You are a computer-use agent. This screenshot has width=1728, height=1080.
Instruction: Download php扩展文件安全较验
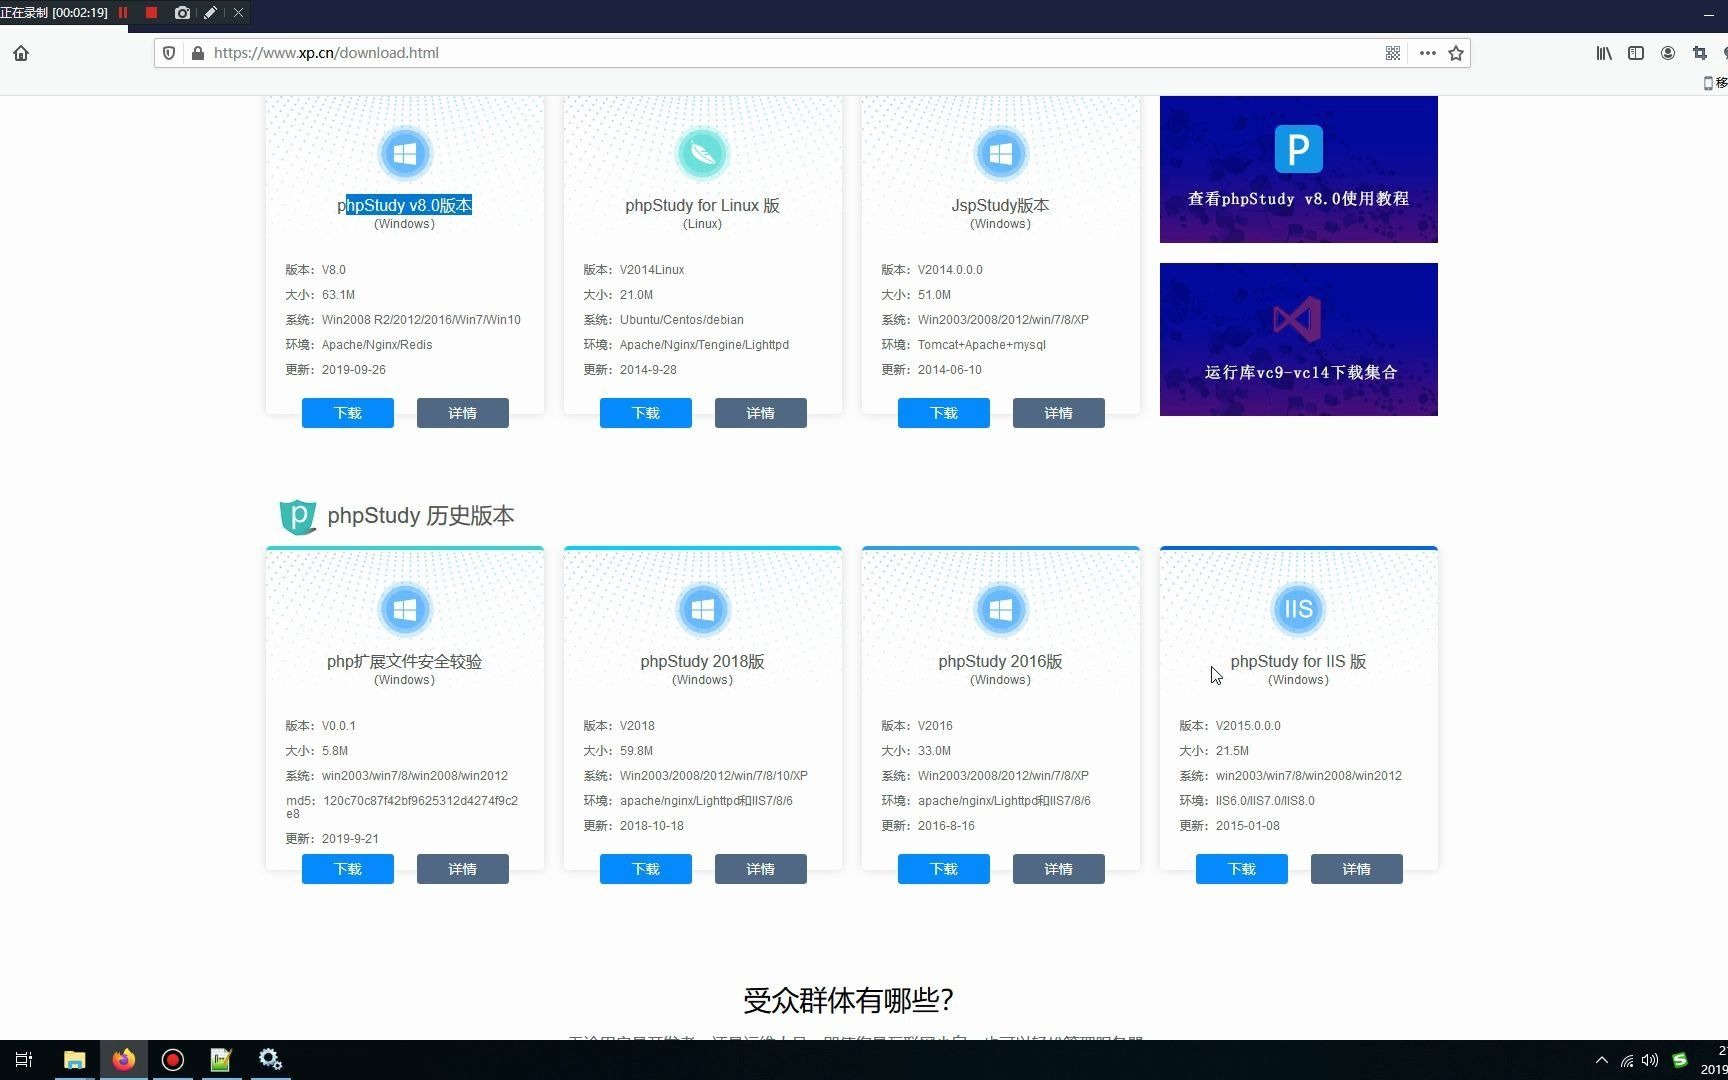348,869
